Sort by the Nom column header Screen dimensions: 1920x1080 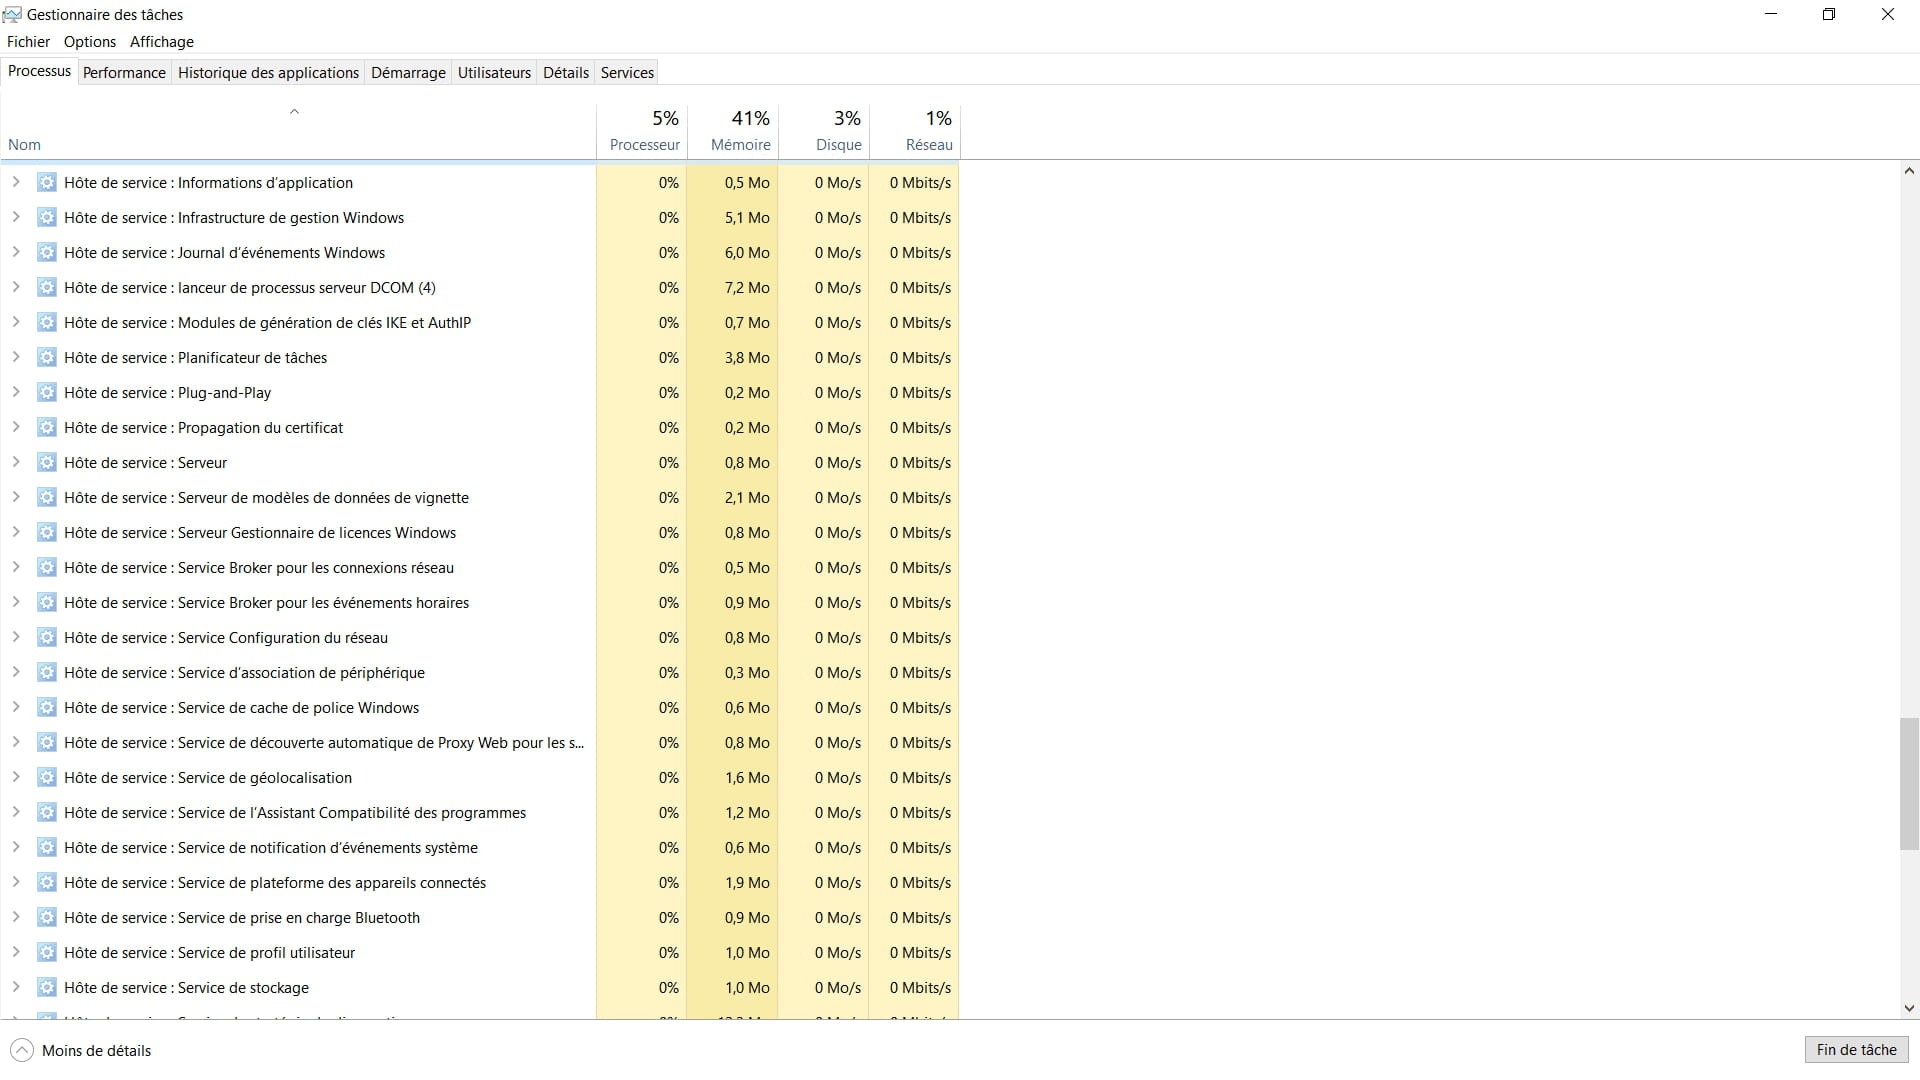pyautogui.click(x=298, y=132)
